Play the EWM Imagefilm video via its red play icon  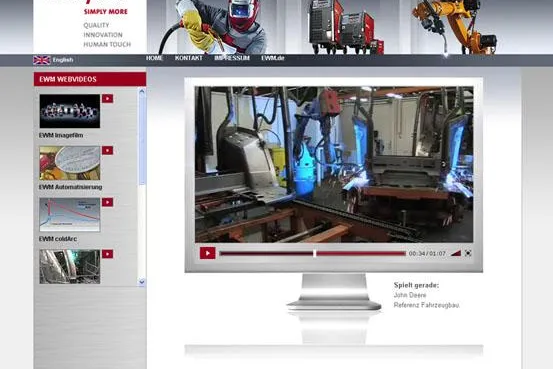click(x=108, y=98)
